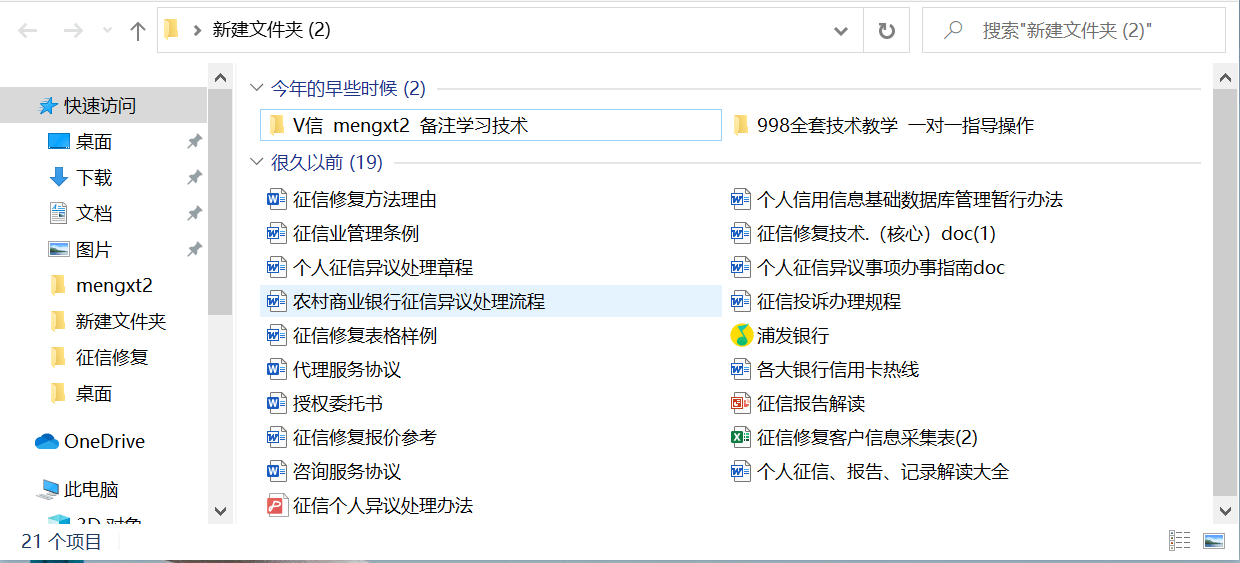Open the Excel file 征信修复客户信息采集表(2)

coord(866,438)
